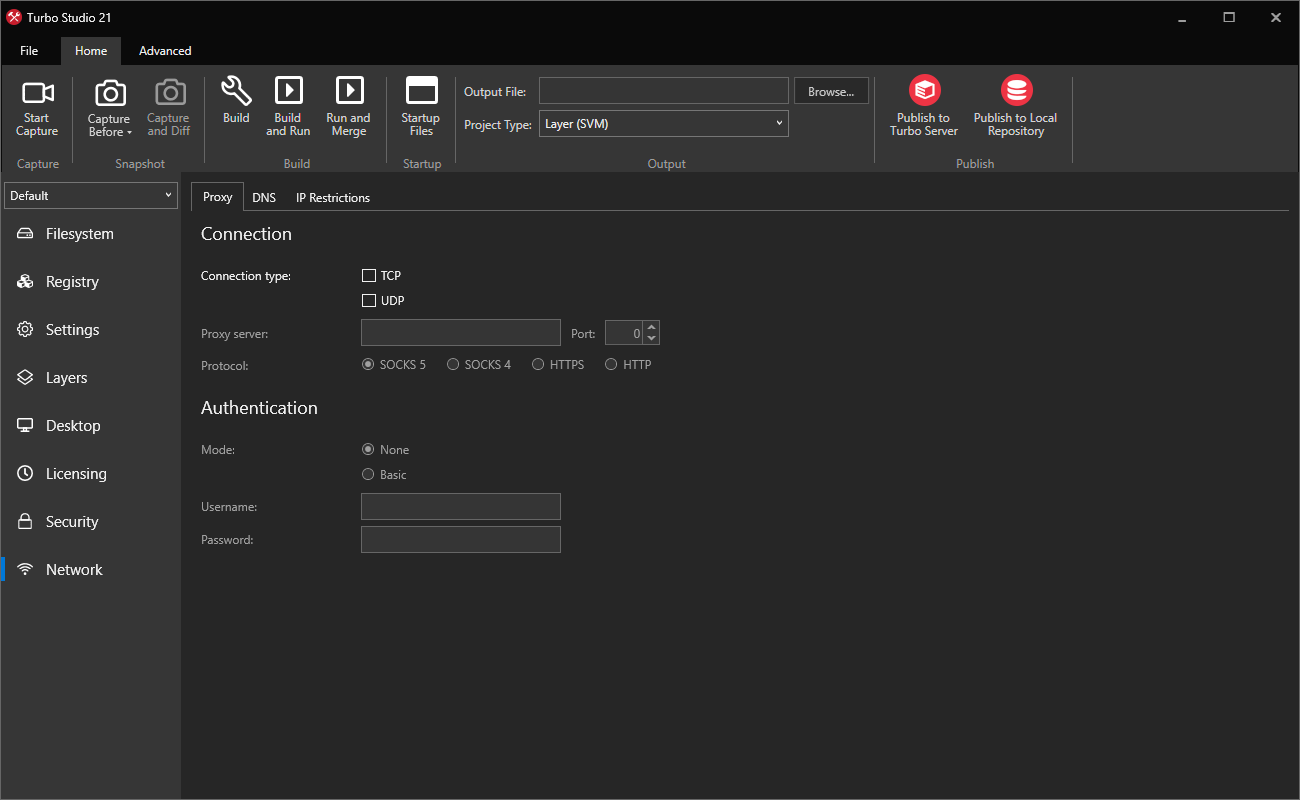Enable the UDP connection type

(x=368, y=300)
